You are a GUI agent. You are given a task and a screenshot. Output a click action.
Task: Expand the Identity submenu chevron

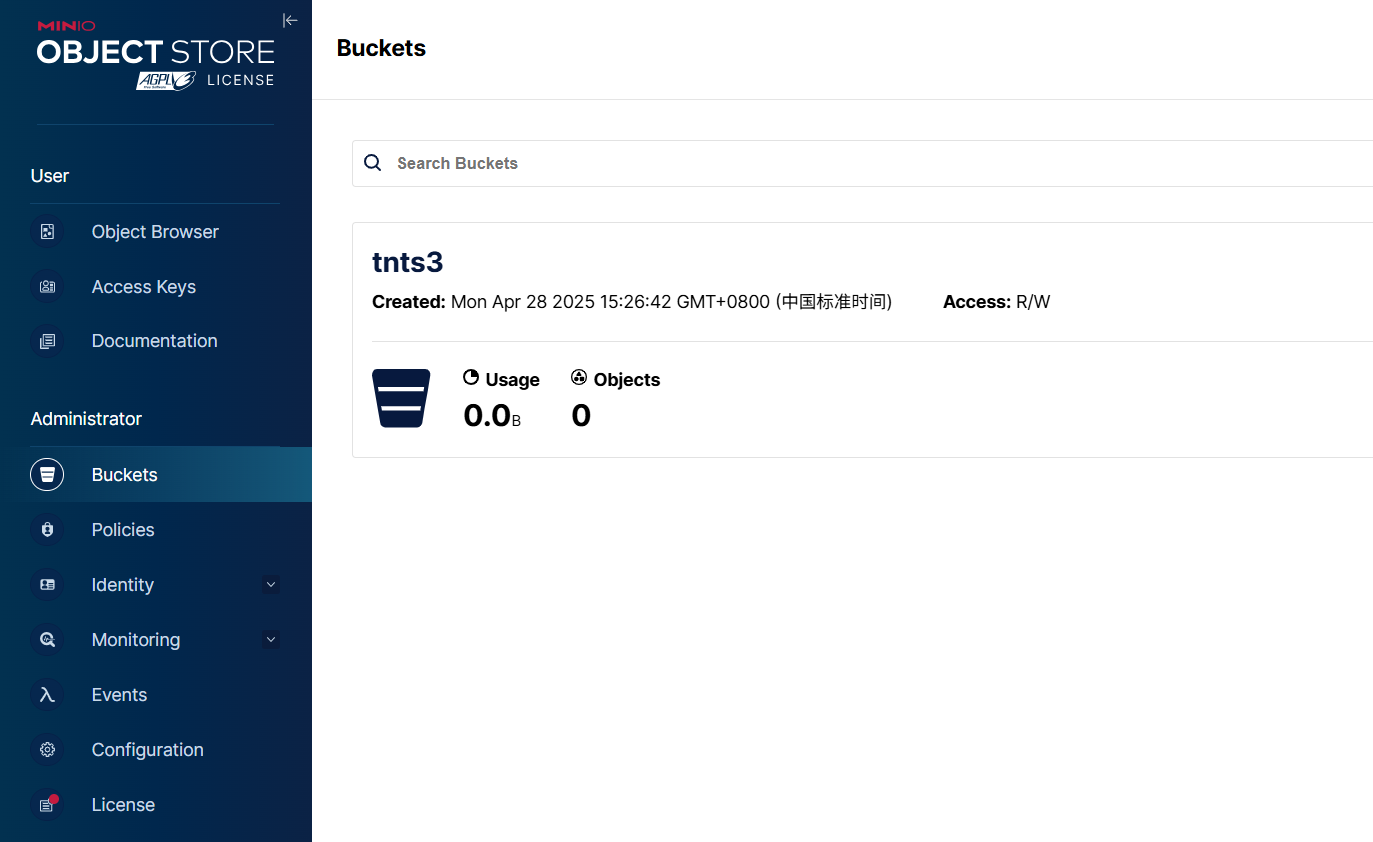(x=270, y=584)
